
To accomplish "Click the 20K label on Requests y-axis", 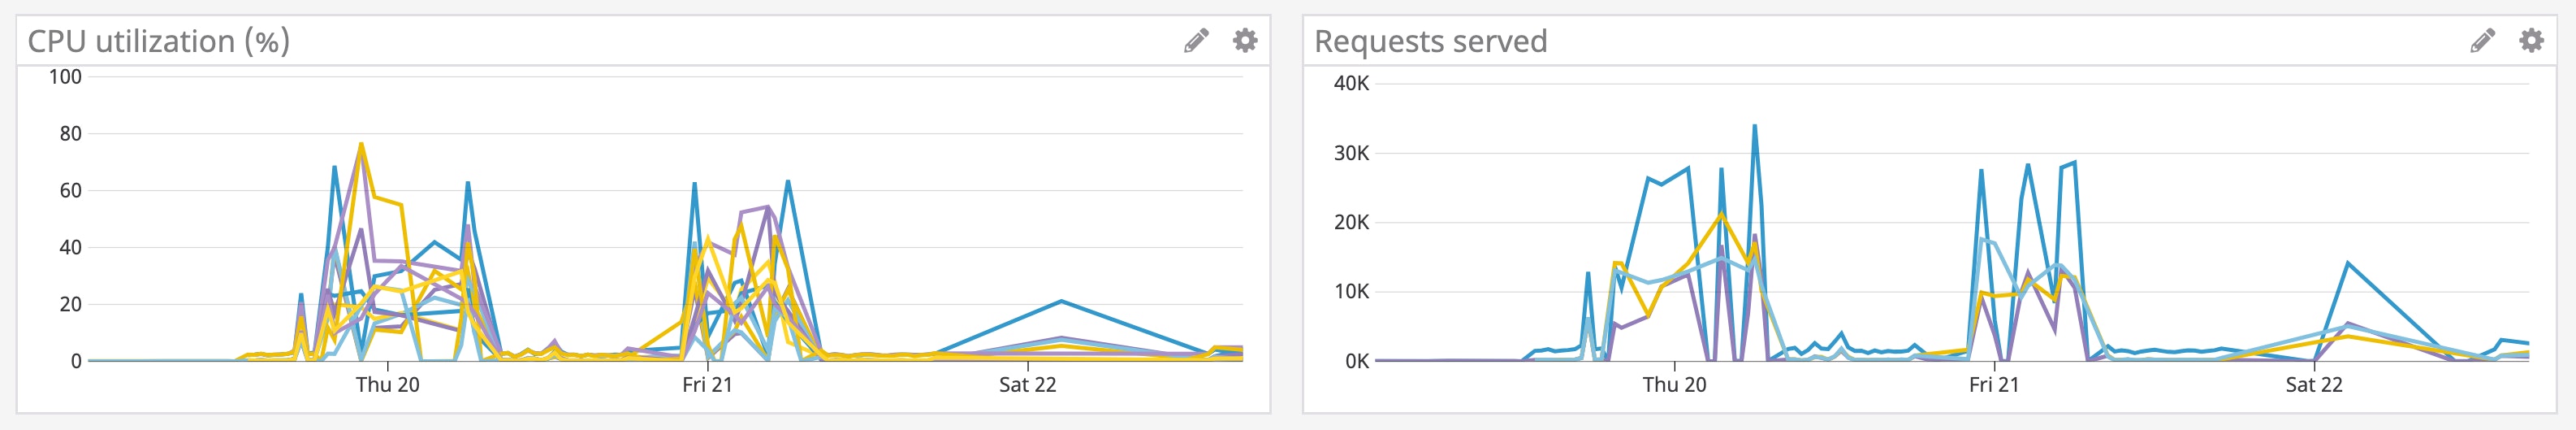I will coord(1351,222).
